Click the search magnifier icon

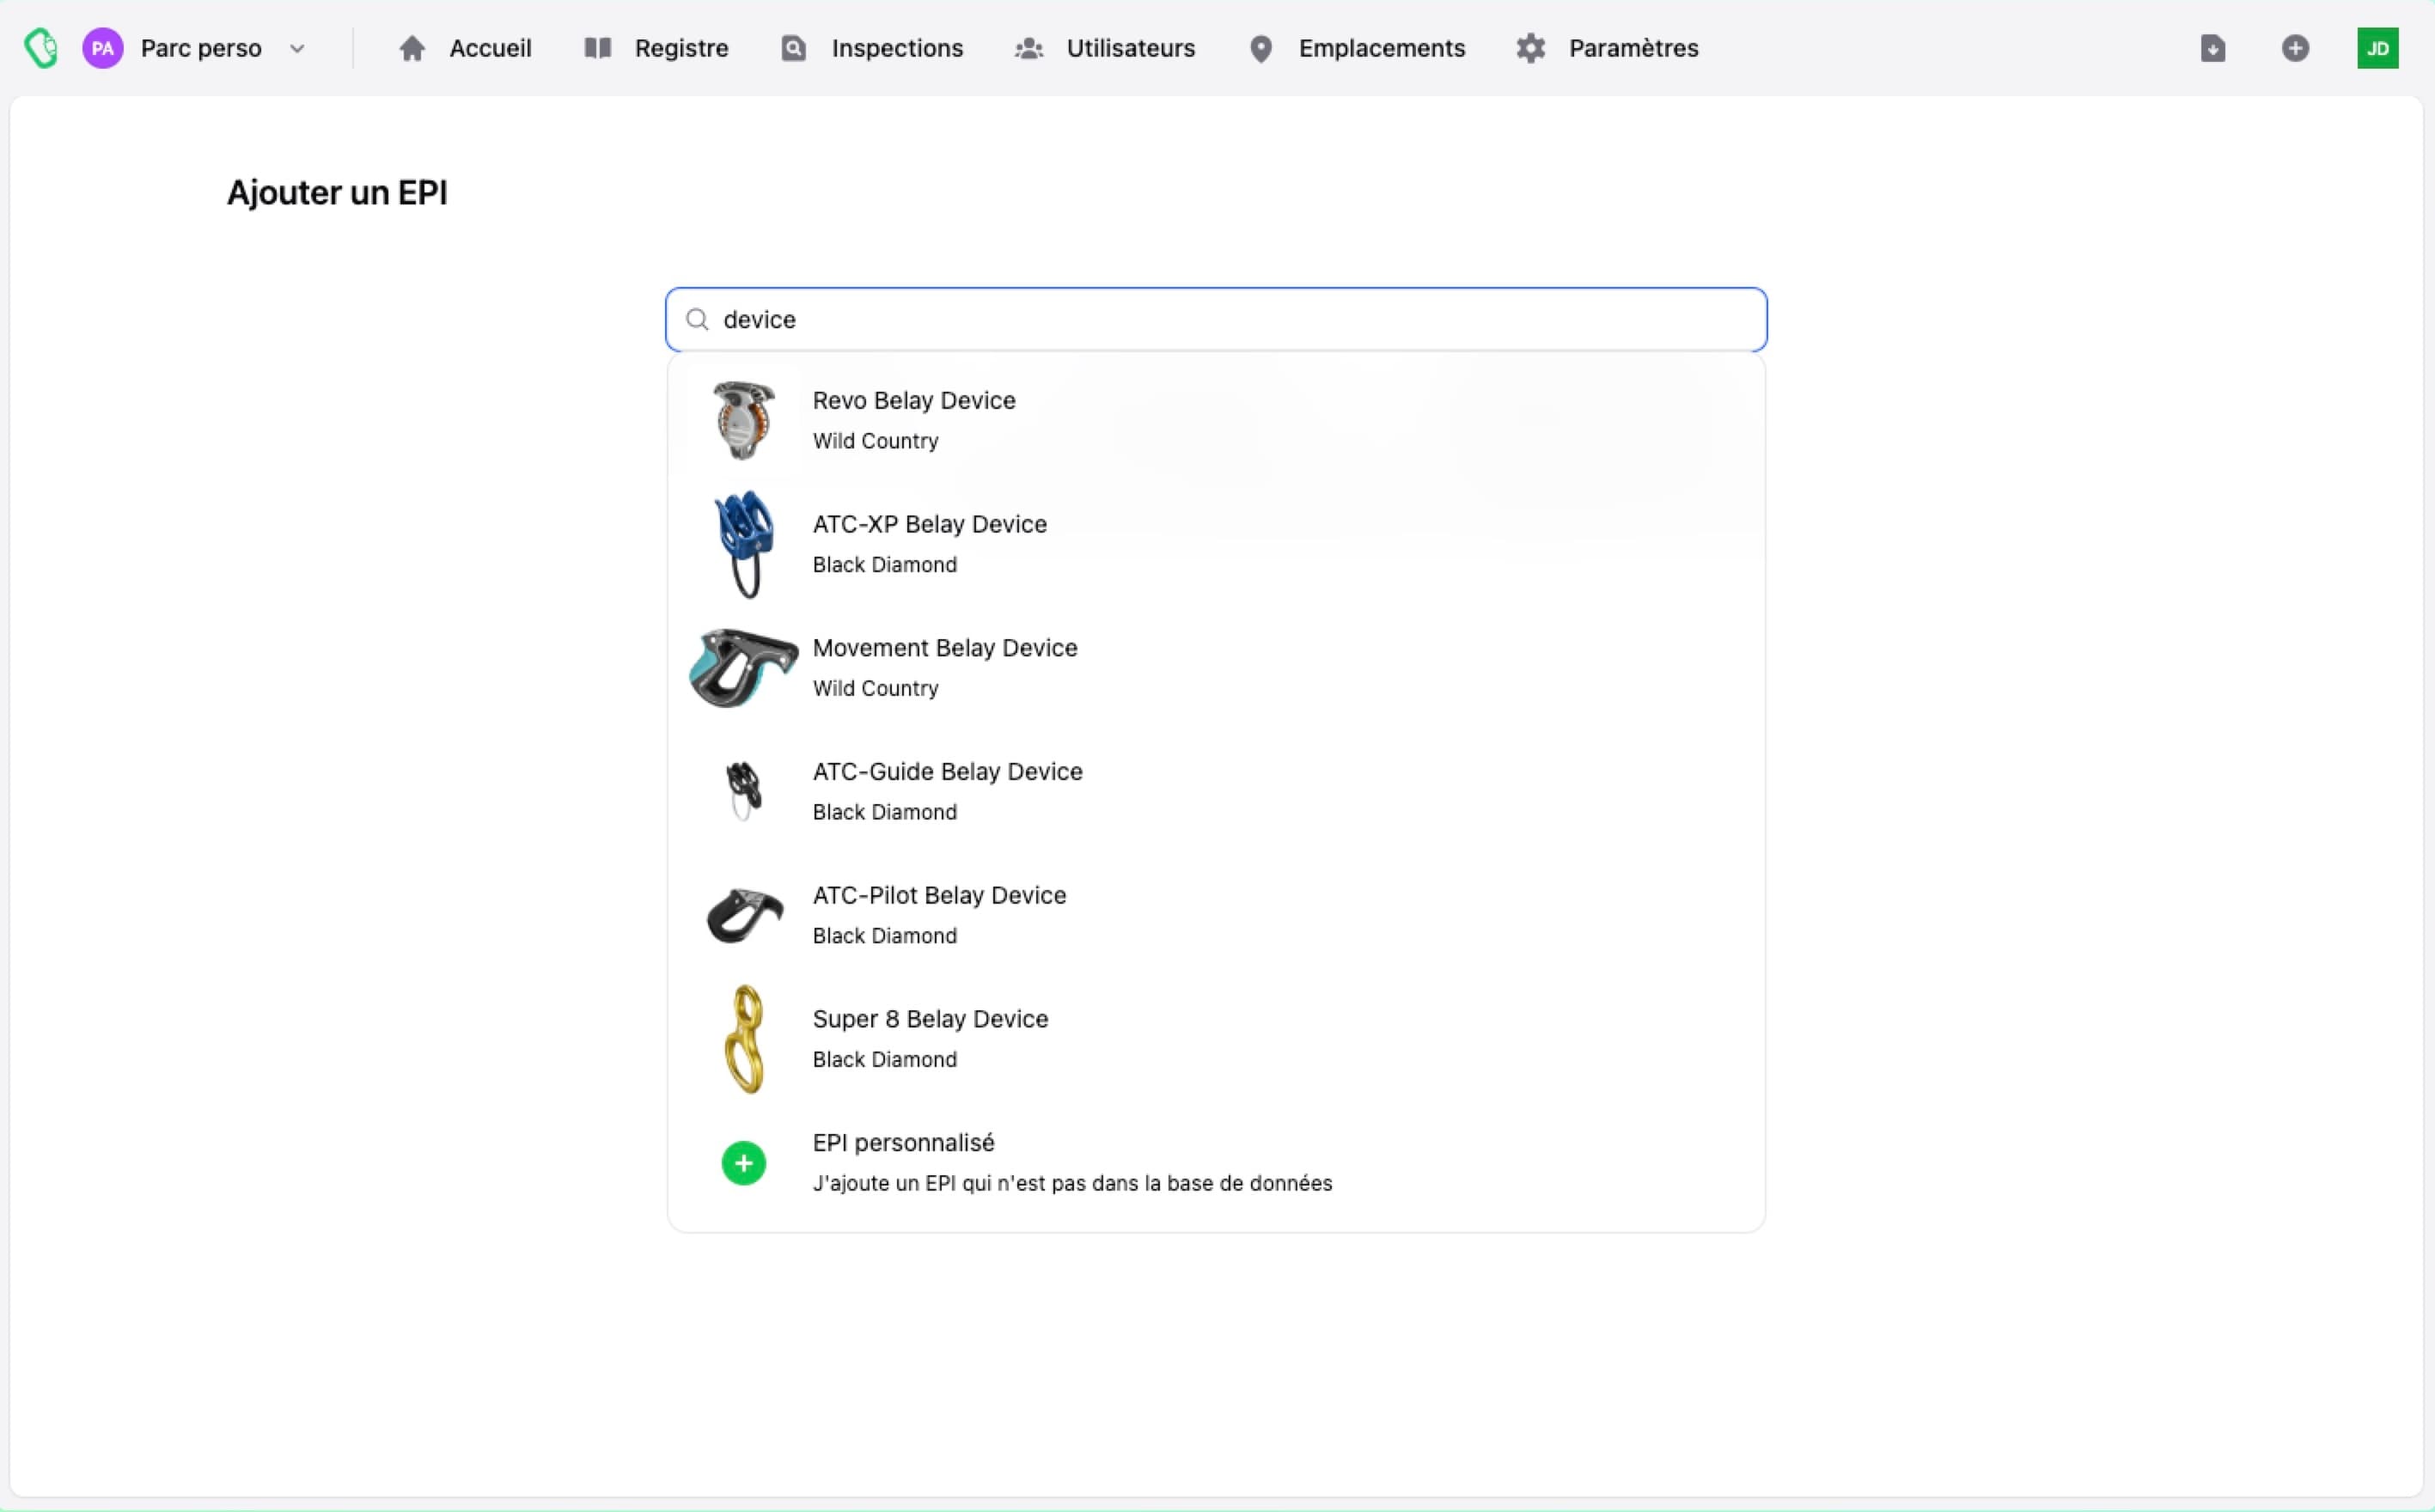pos(697,319)
